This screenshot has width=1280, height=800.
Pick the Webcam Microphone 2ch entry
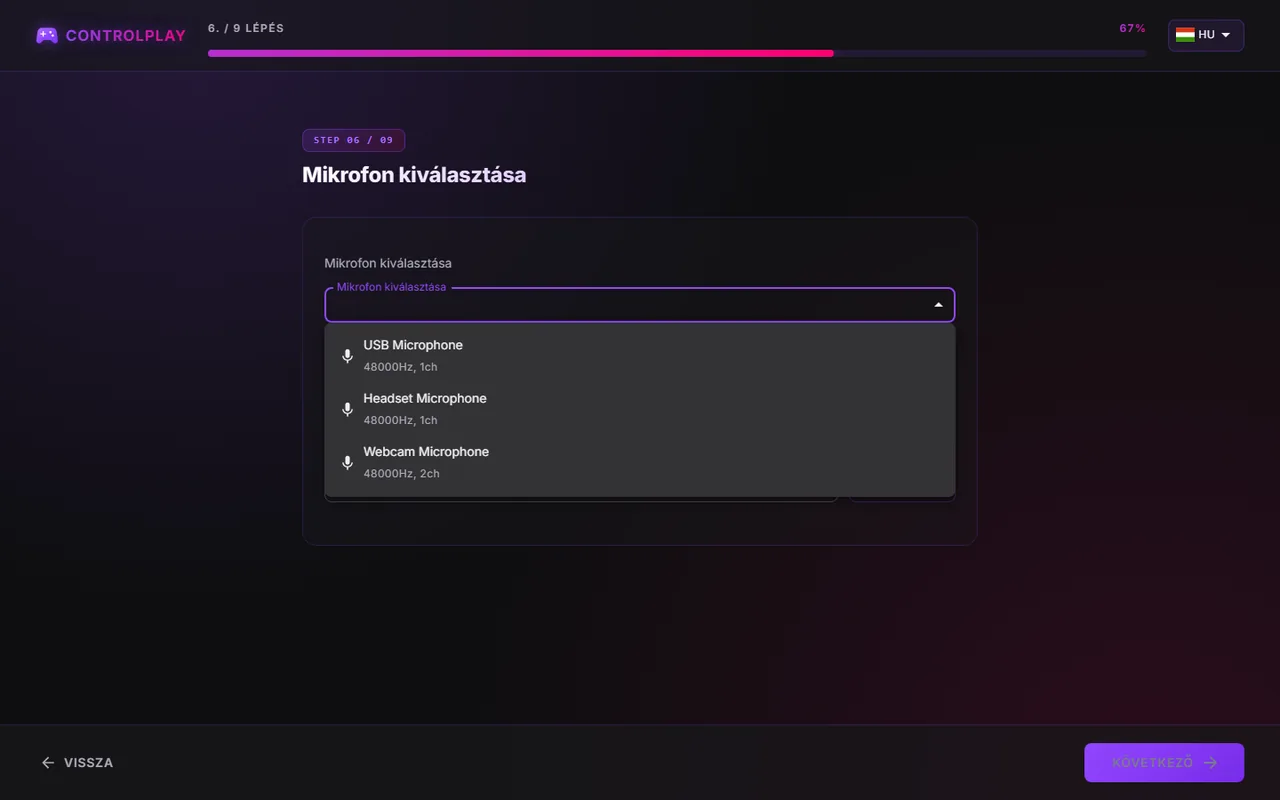coord(640,462)
